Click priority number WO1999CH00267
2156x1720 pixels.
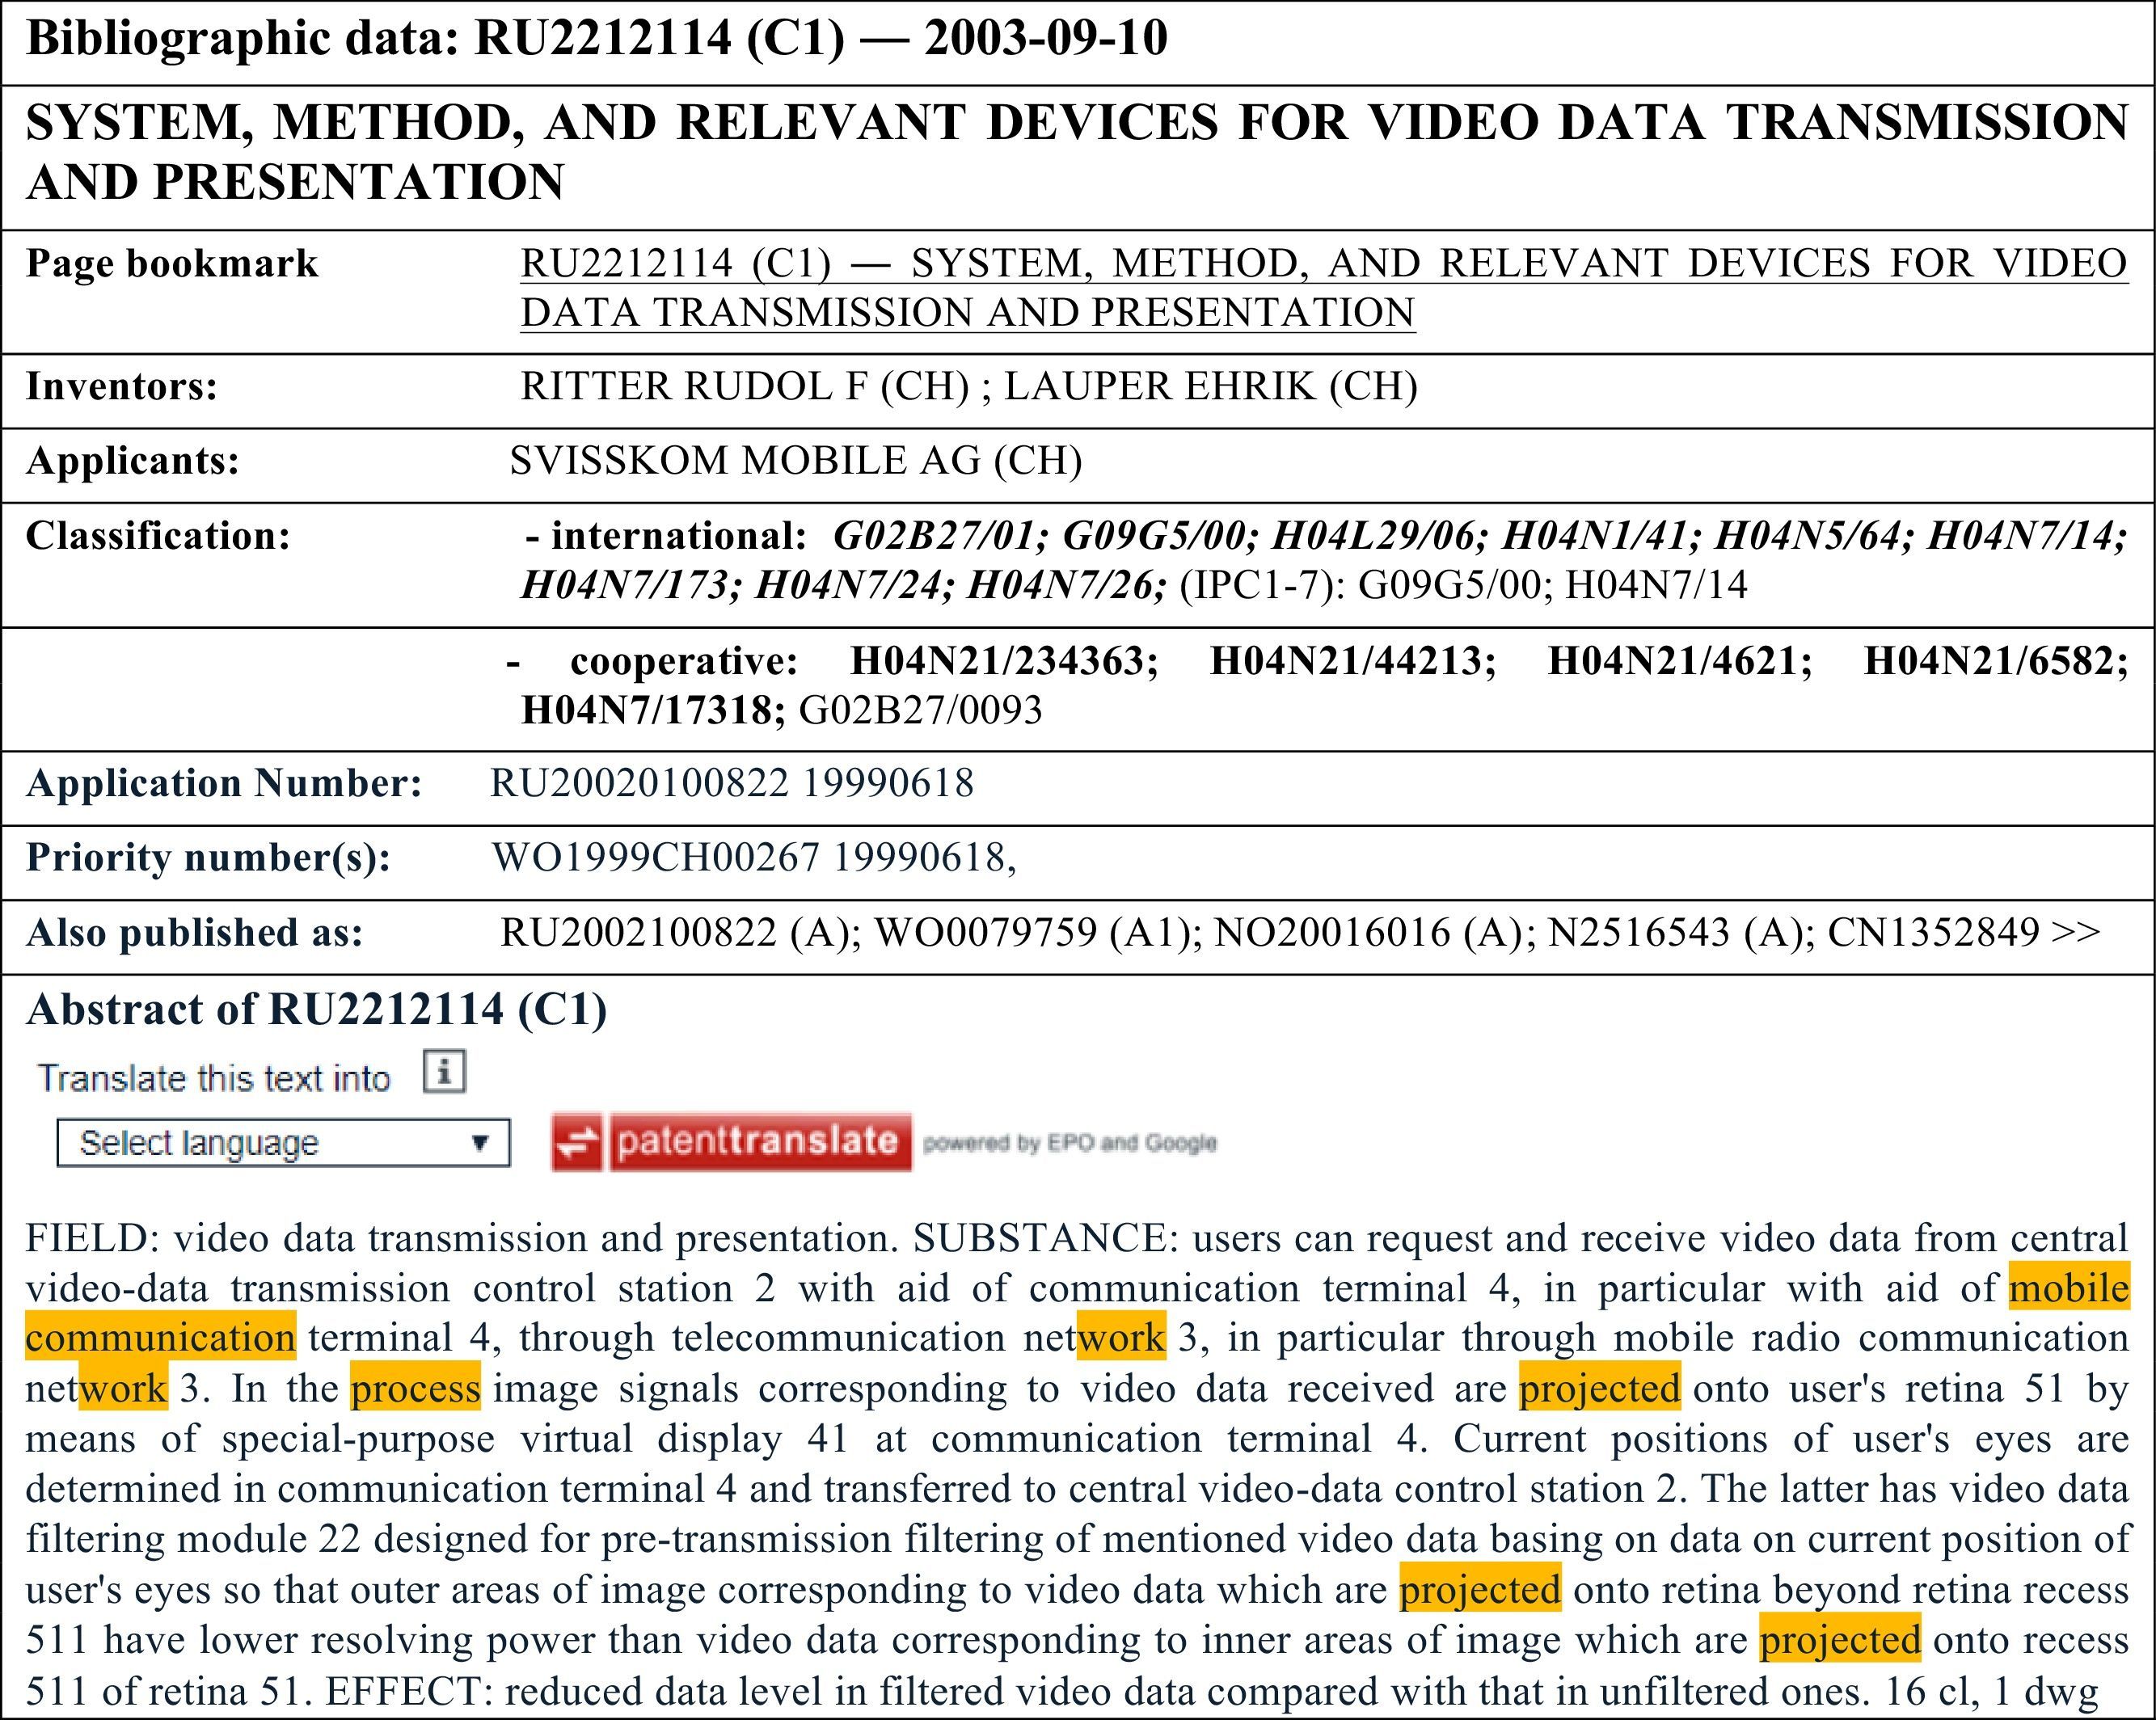tap(655, 858)
